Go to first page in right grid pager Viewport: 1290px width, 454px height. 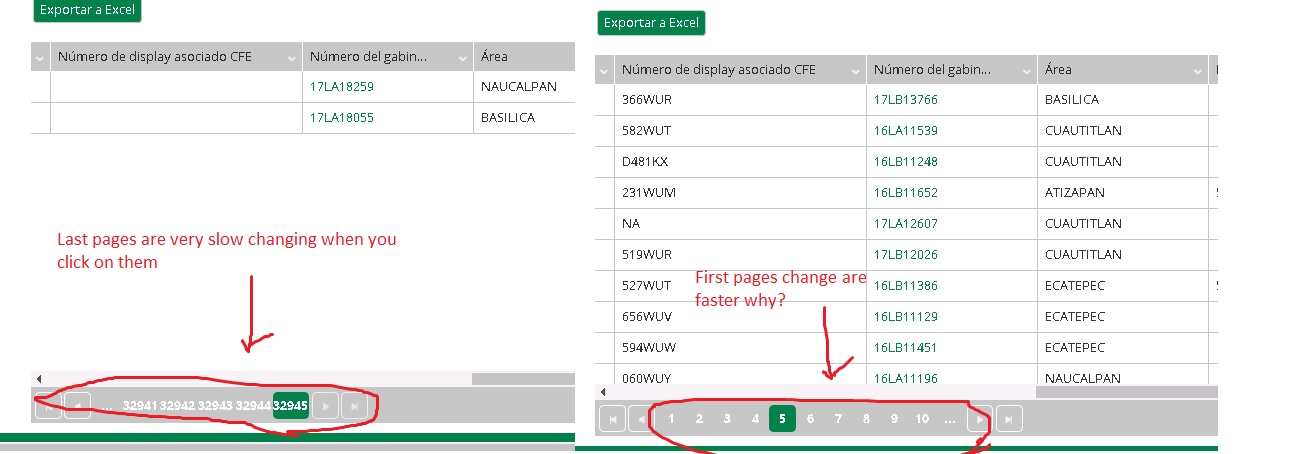(612, 419)
